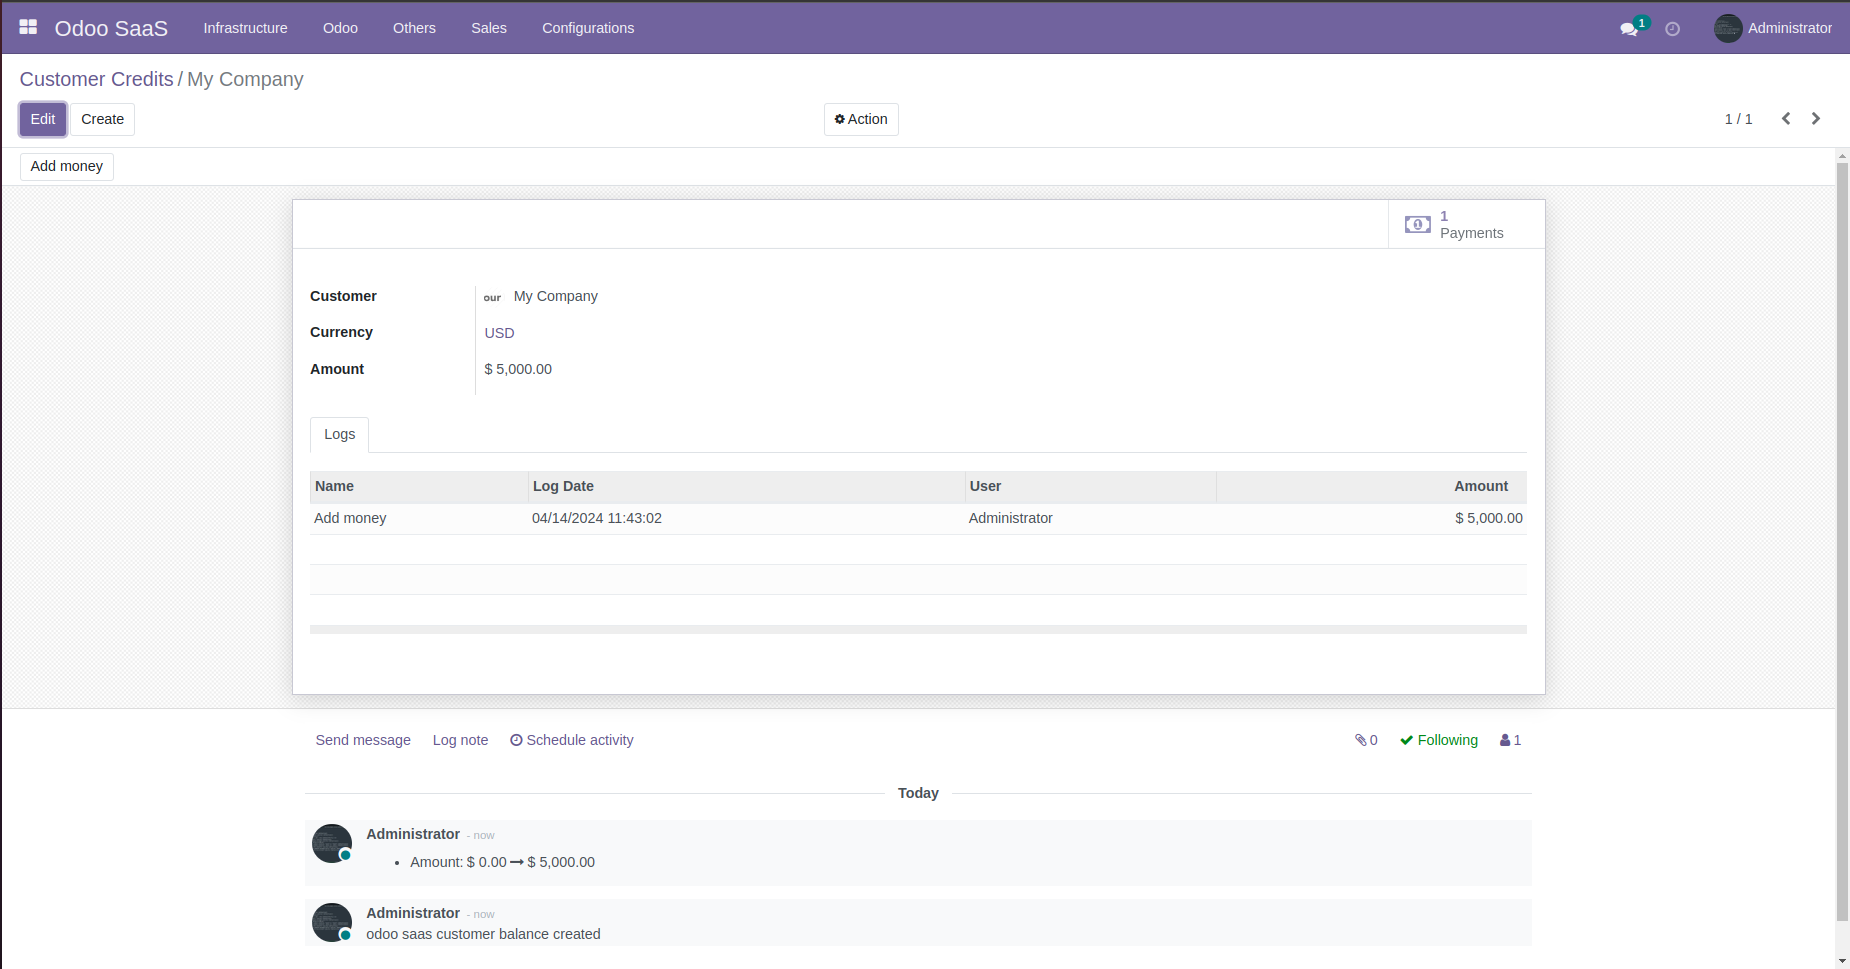Open the USD currency link

[499, 333]
